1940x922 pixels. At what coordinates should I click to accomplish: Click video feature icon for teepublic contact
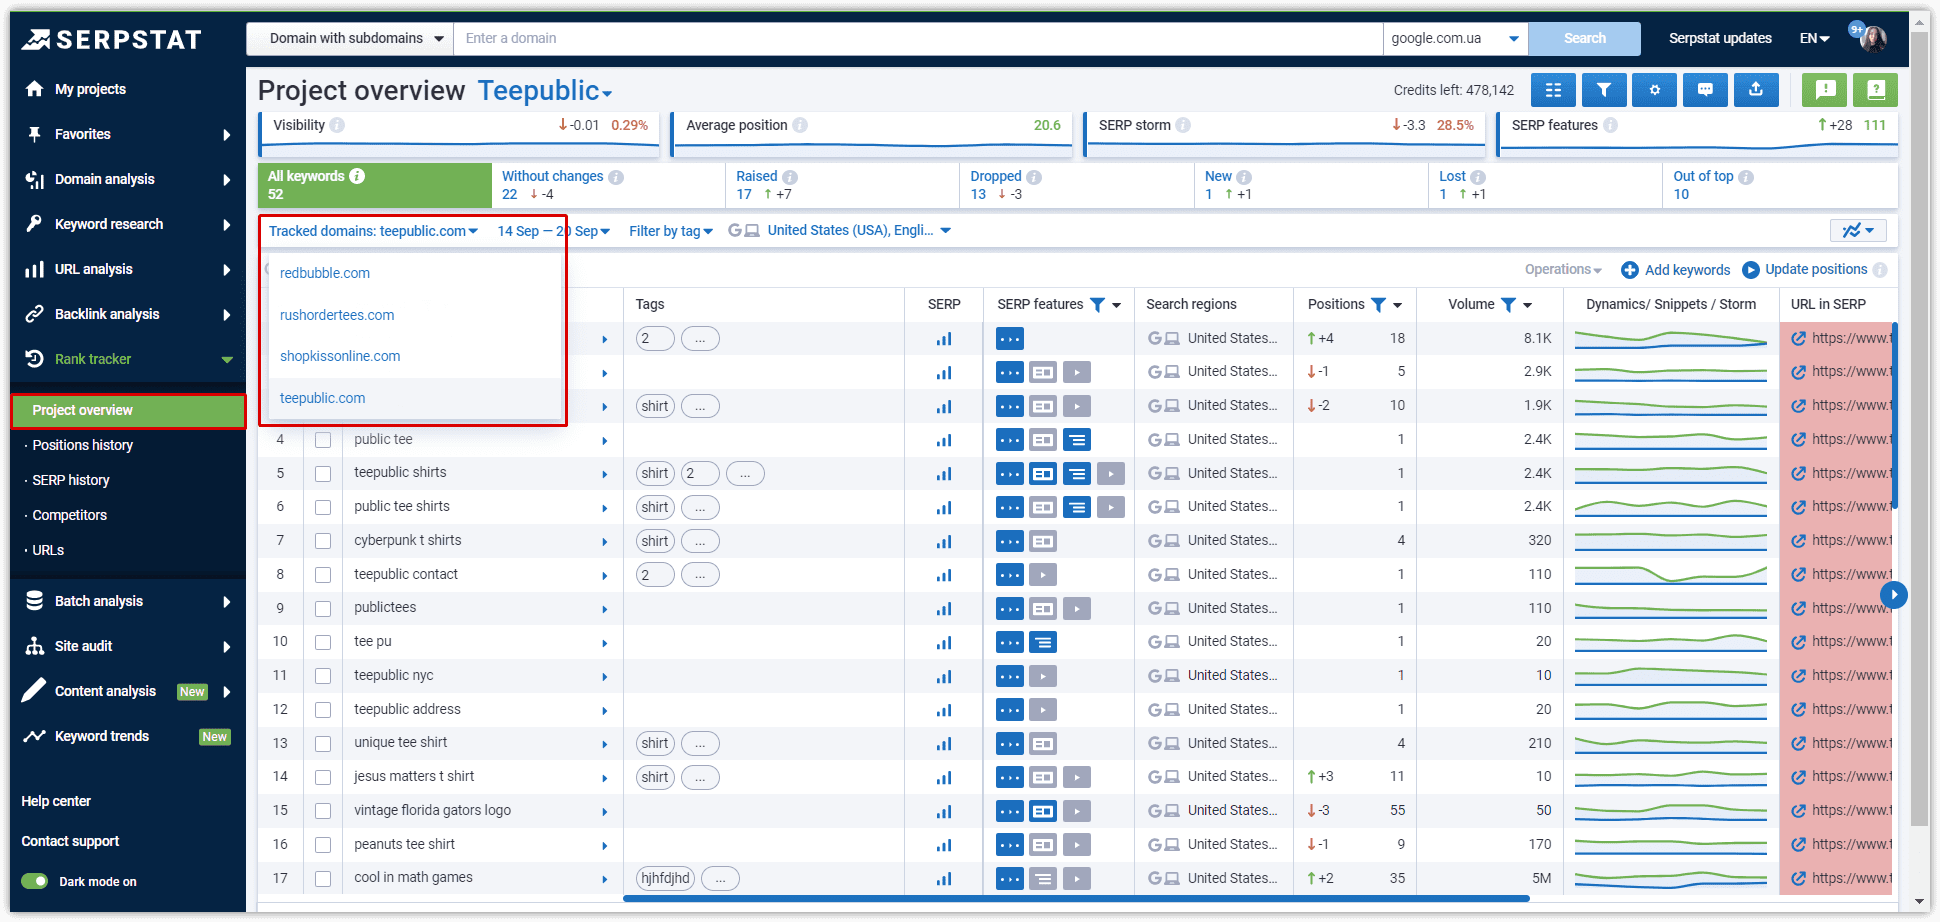coord(1043,575)
